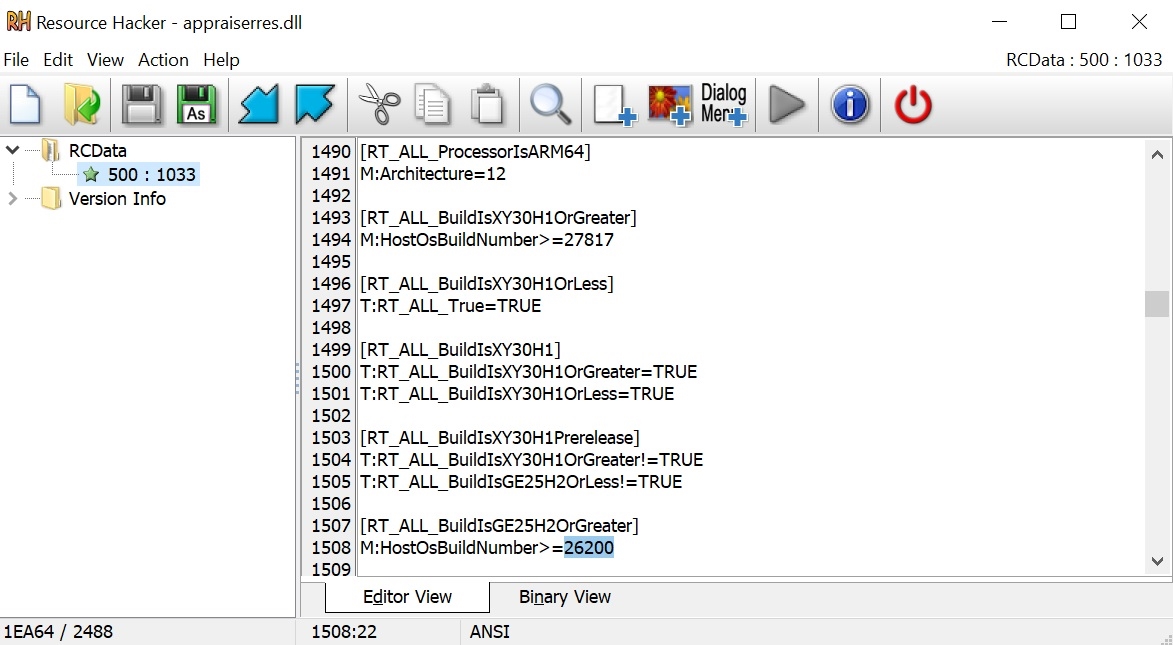Click Add image resource flower icon
Screen dimensions: 1173x645
(x=670, y=105)
